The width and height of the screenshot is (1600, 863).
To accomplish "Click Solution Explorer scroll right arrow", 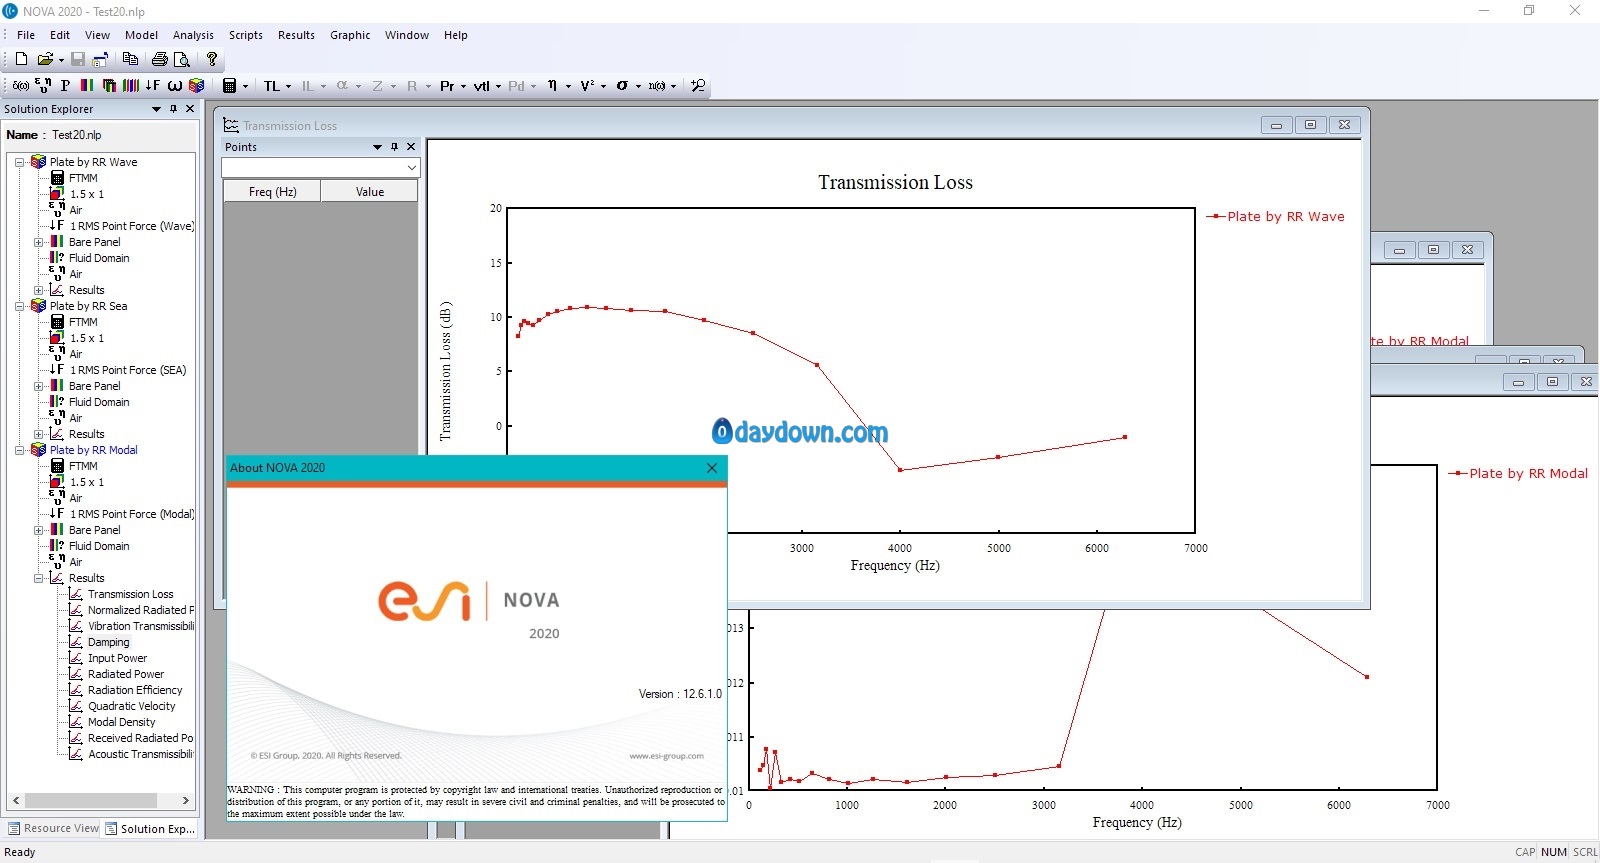I will pyautogui.click(x=185, y=800).
